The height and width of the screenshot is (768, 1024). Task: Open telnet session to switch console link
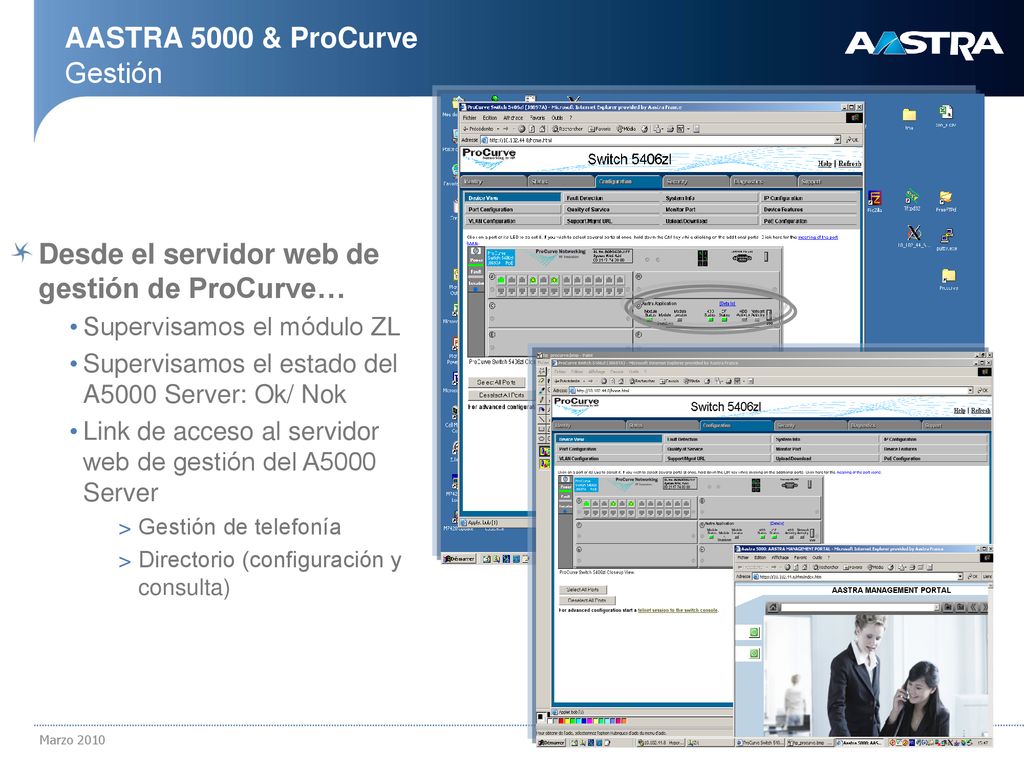678,611
